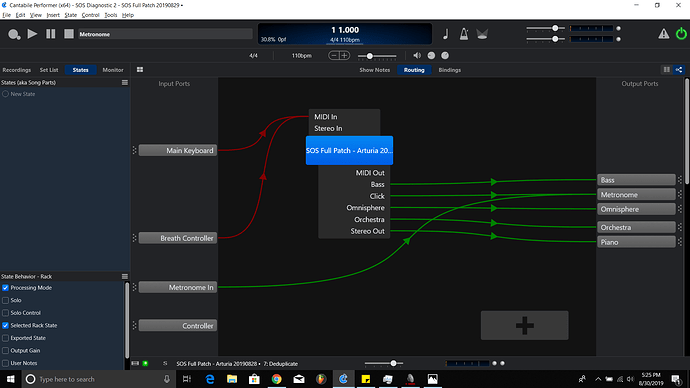Select the Omnisphere output port

click(x=636, y=209)
